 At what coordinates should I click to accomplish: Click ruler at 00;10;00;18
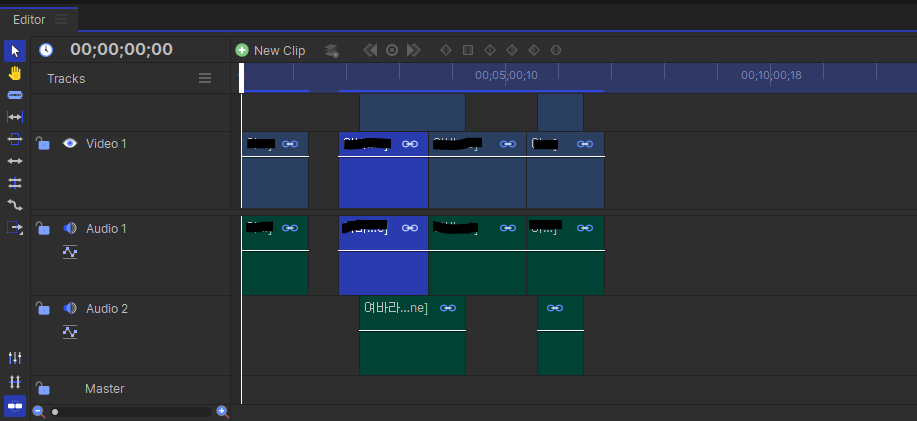[771, 75]
